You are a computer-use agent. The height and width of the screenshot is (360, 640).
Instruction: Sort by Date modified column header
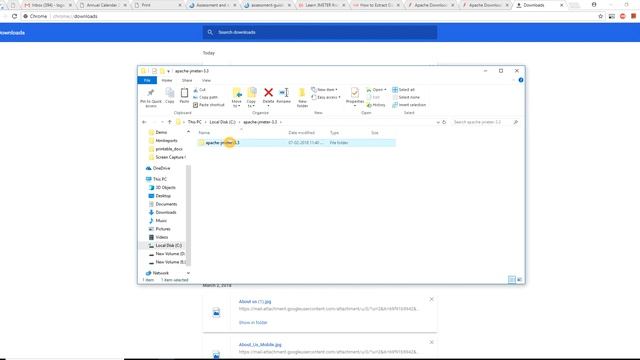(x=301, y=133)
